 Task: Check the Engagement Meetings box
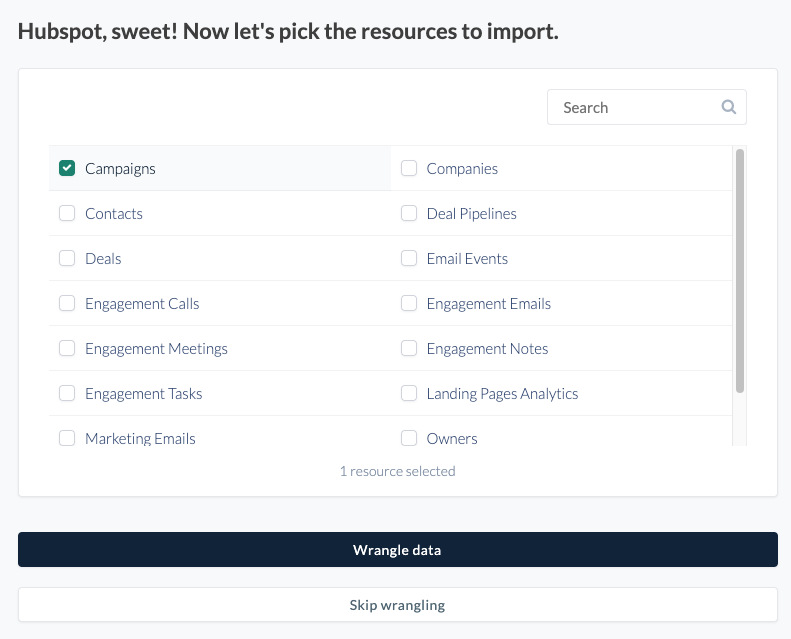coord(67,348)
